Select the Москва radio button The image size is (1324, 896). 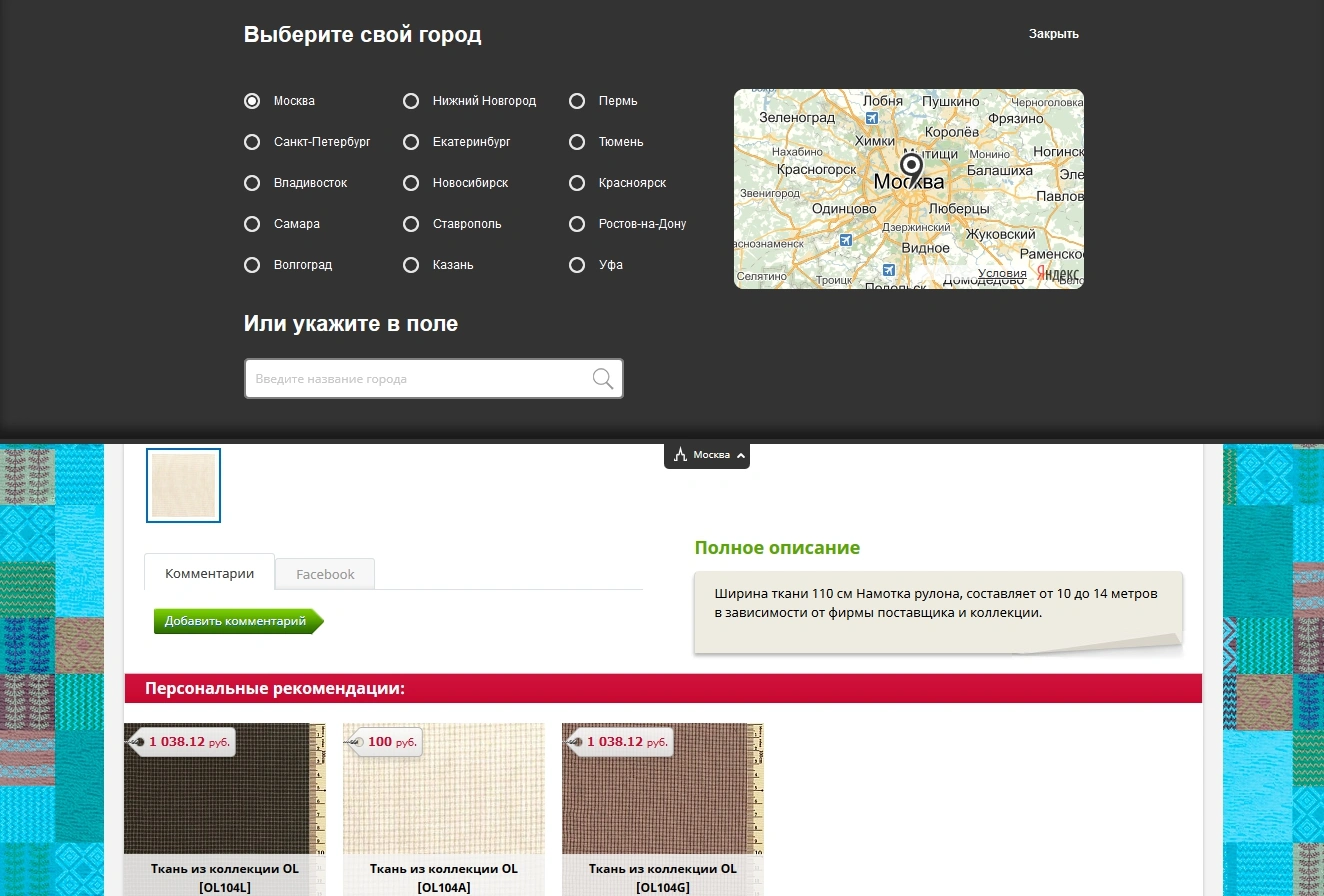252,101
